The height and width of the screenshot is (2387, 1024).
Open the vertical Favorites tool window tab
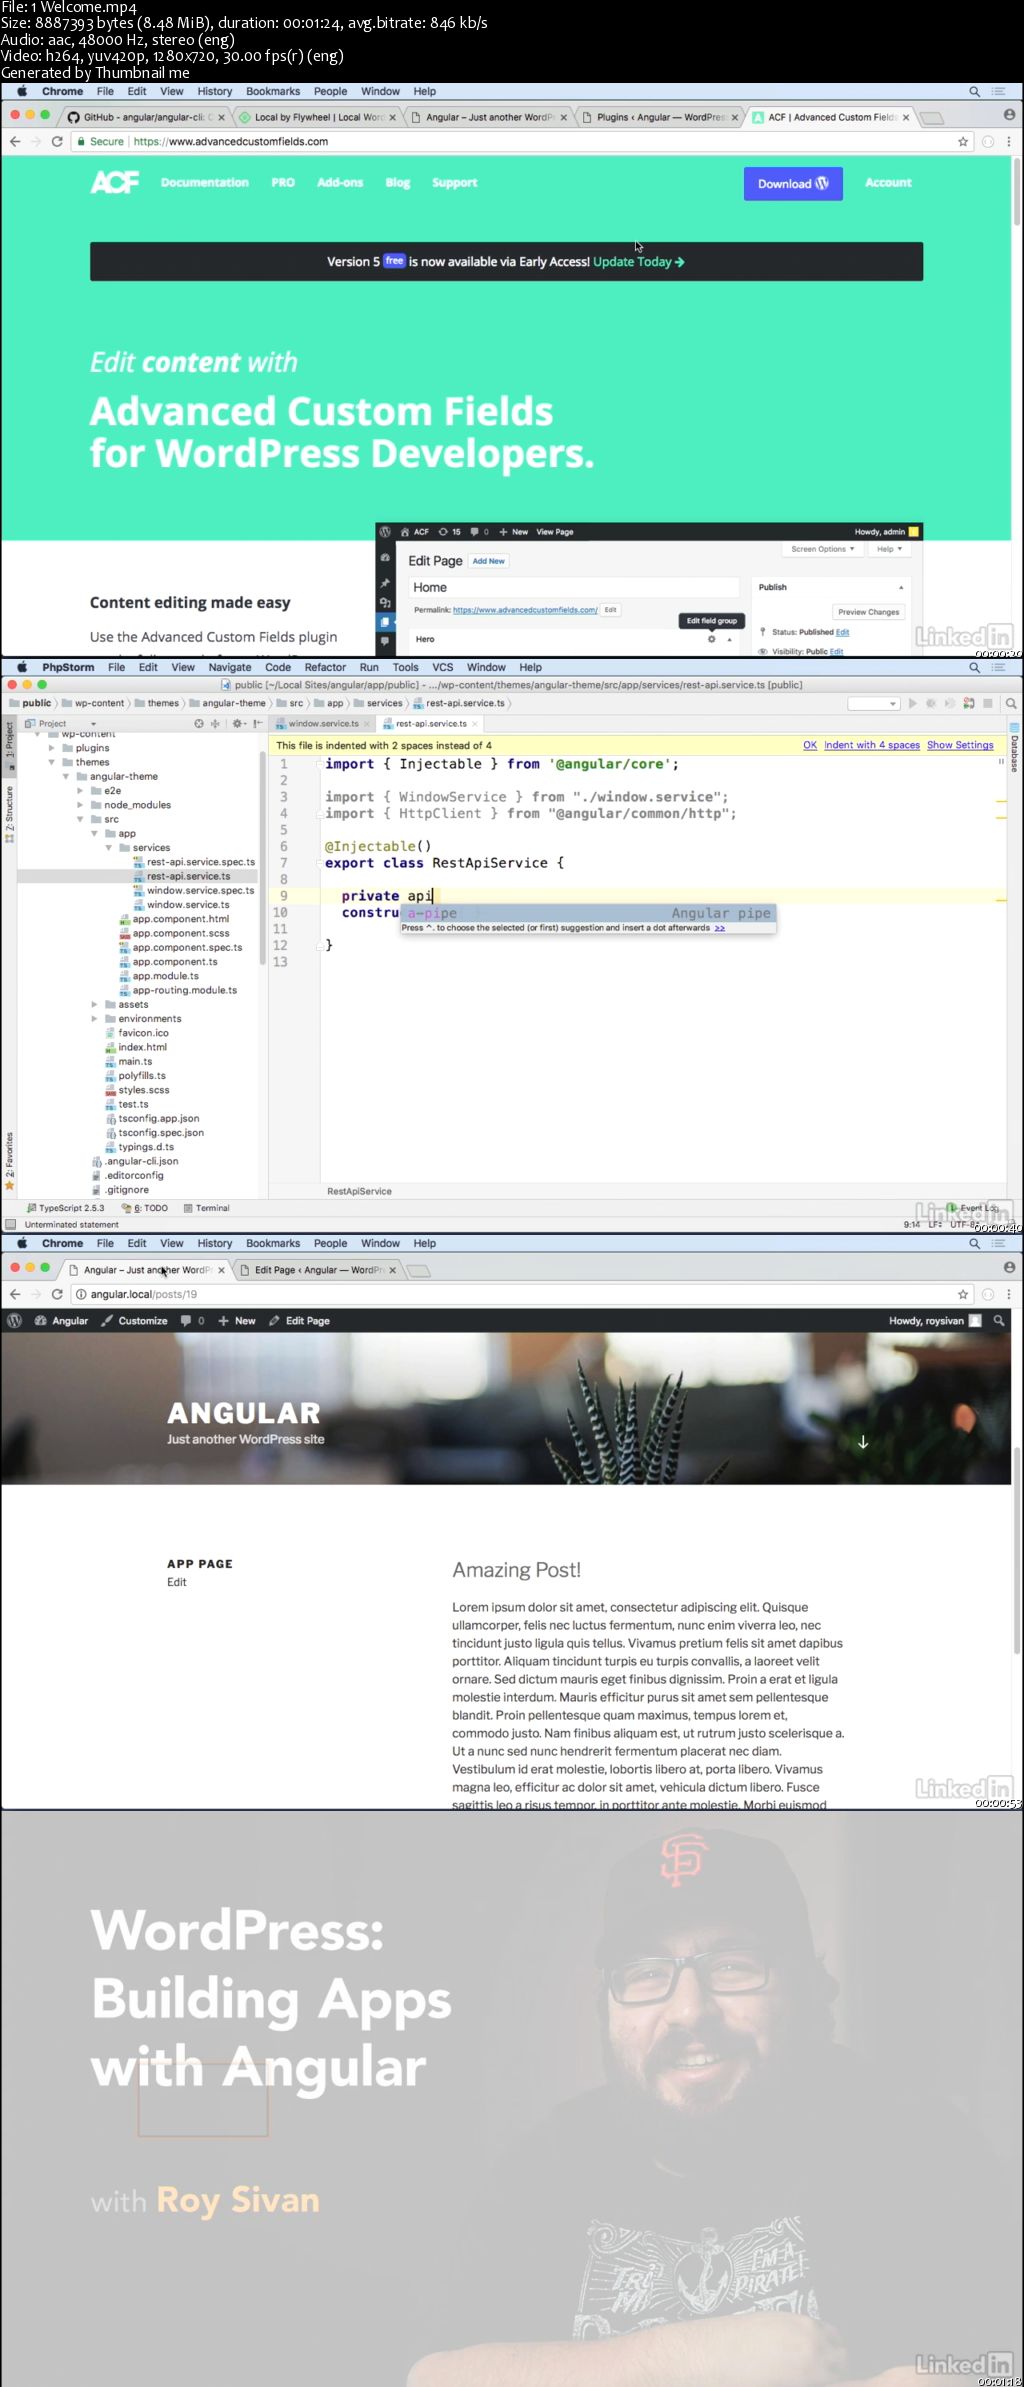coord(9,1161)
